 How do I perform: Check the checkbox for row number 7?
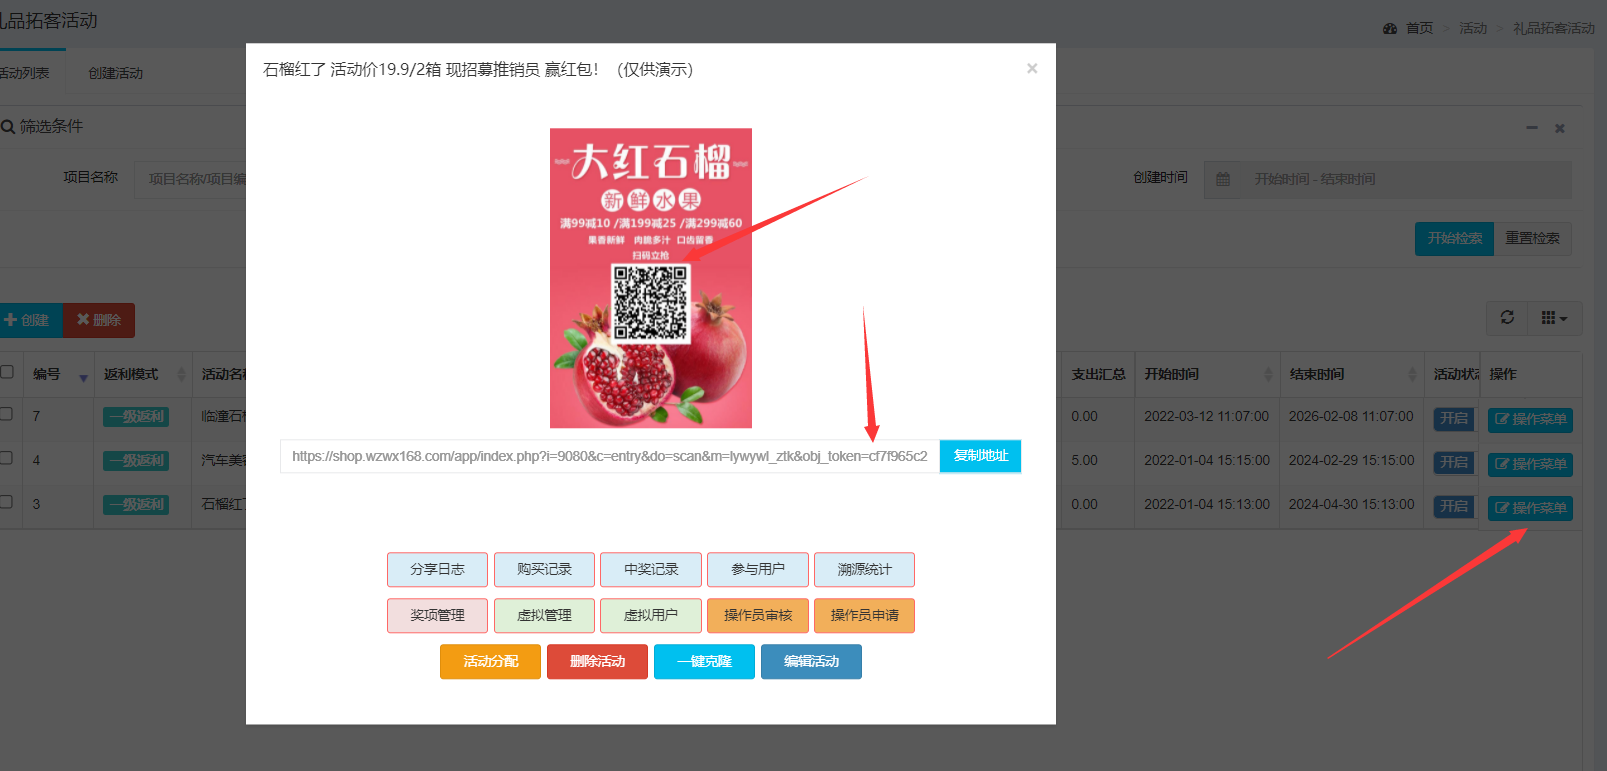click(7, 414)
